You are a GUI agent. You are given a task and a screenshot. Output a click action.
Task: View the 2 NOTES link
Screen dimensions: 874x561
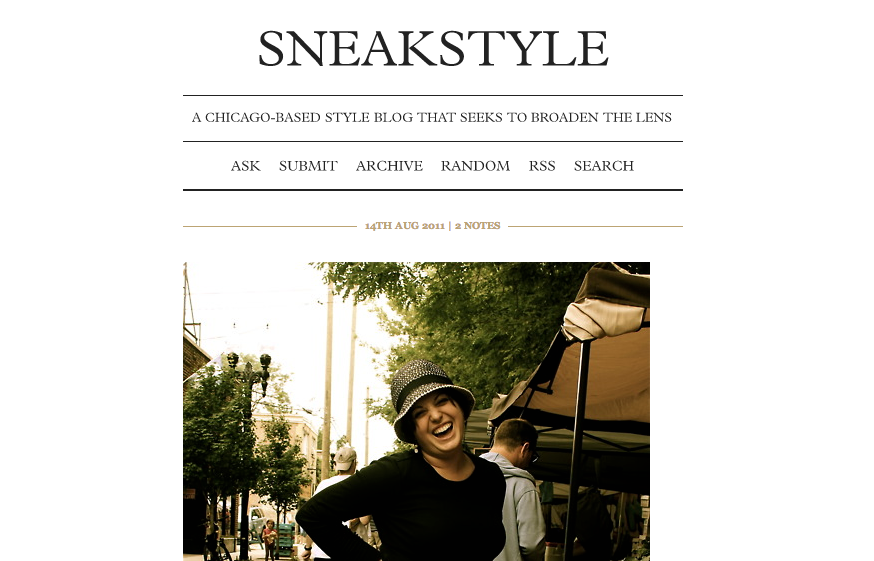pyautogui.click(x=478, y=226)
